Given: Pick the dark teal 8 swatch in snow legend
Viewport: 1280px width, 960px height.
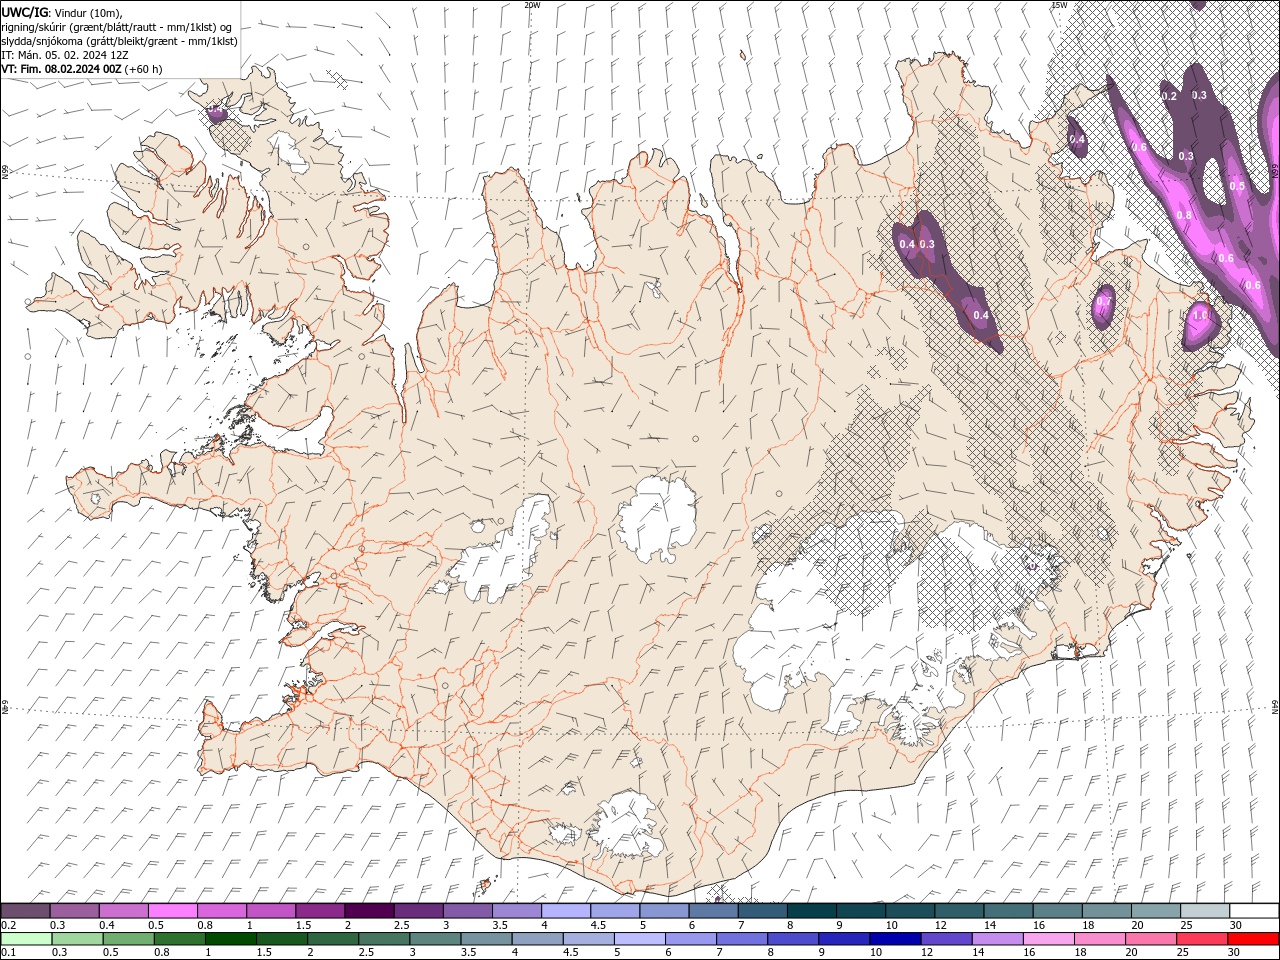Looking at the screenshot, I should pos(811,911).
